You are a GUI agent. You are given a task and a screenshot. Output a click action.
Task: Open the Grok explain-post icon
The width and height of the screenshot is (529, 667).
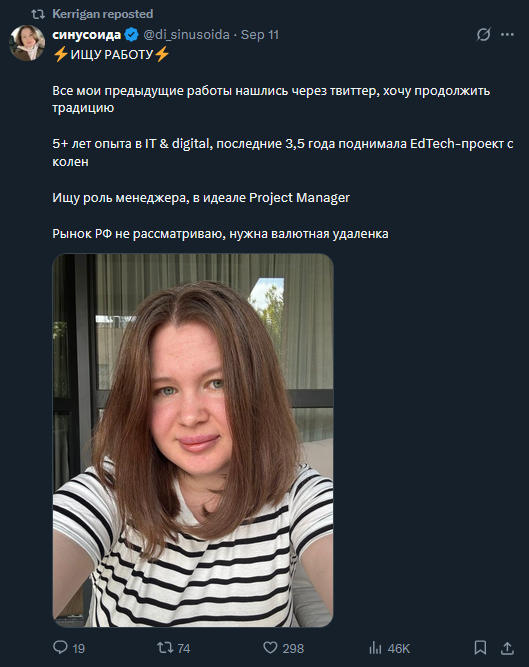click(x=483, y=34)
